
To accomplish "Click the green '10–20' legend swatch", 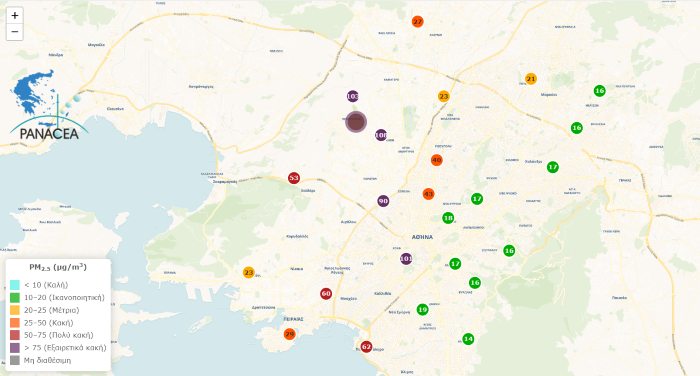I will [x=15, y=297].
